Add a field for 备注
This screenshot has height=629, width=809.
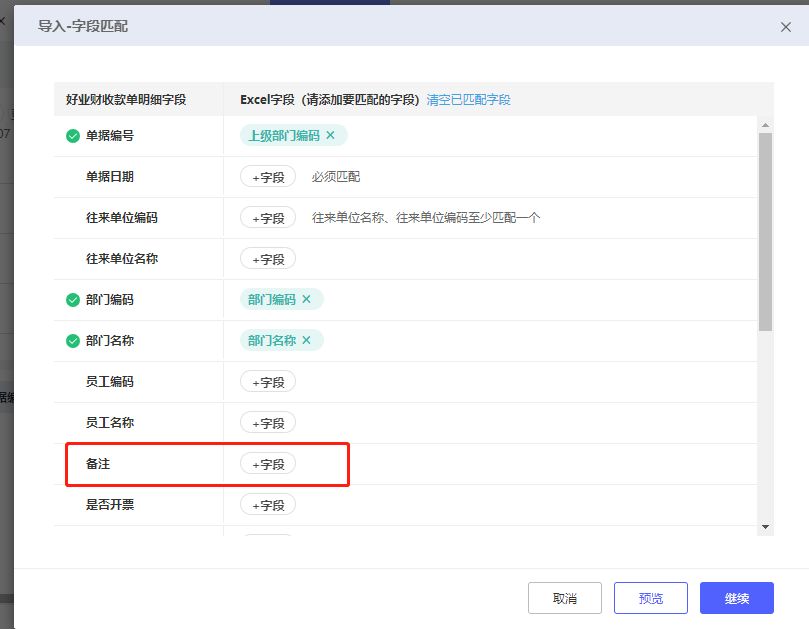[268, 464]
